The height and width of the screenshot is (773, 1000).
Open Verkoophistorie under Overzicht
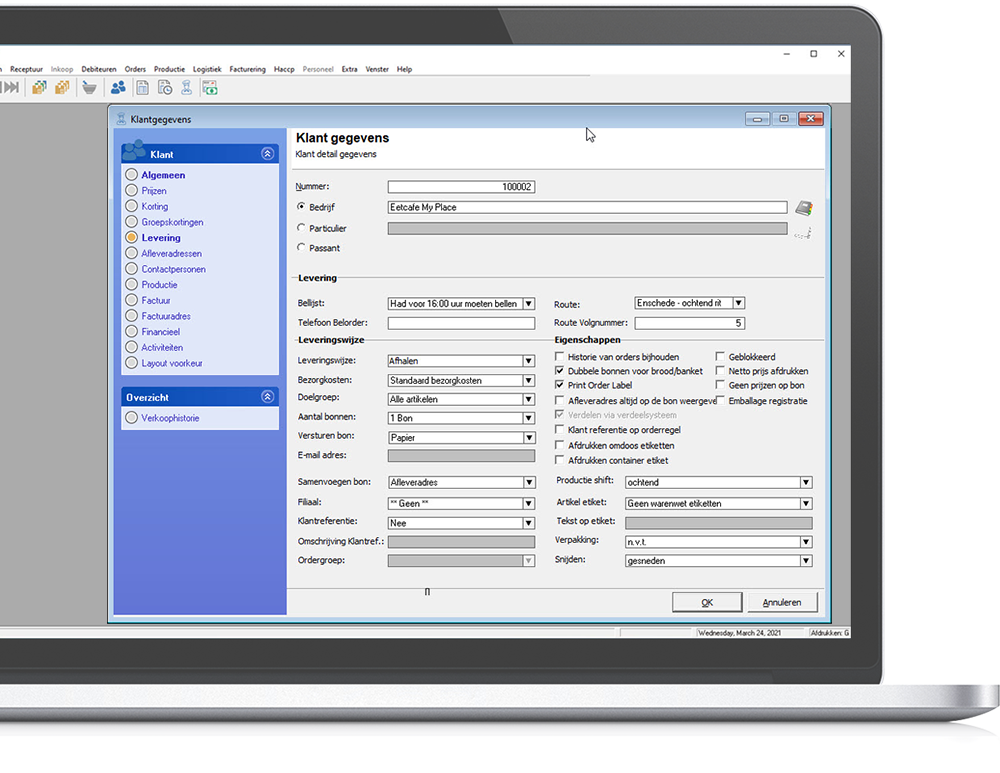tap(170, 418)
